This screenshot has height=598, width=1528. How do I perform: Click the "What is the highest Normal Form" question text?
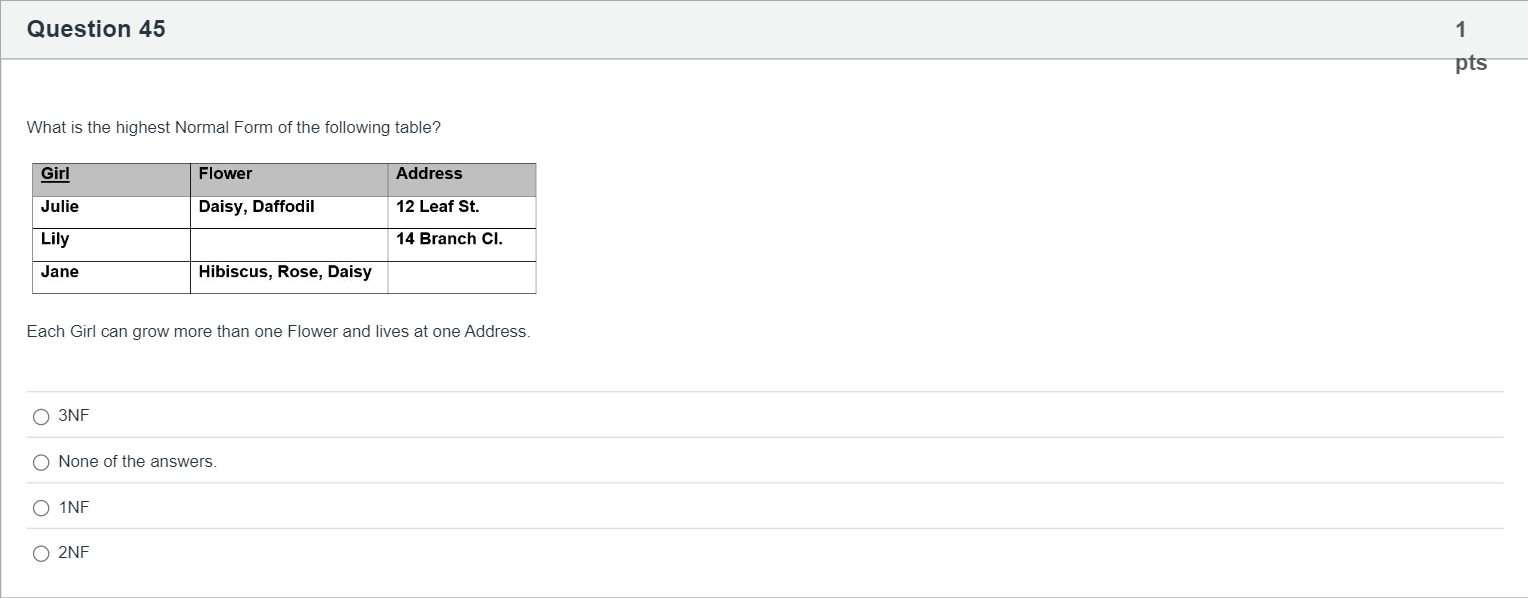coord(233,128)
